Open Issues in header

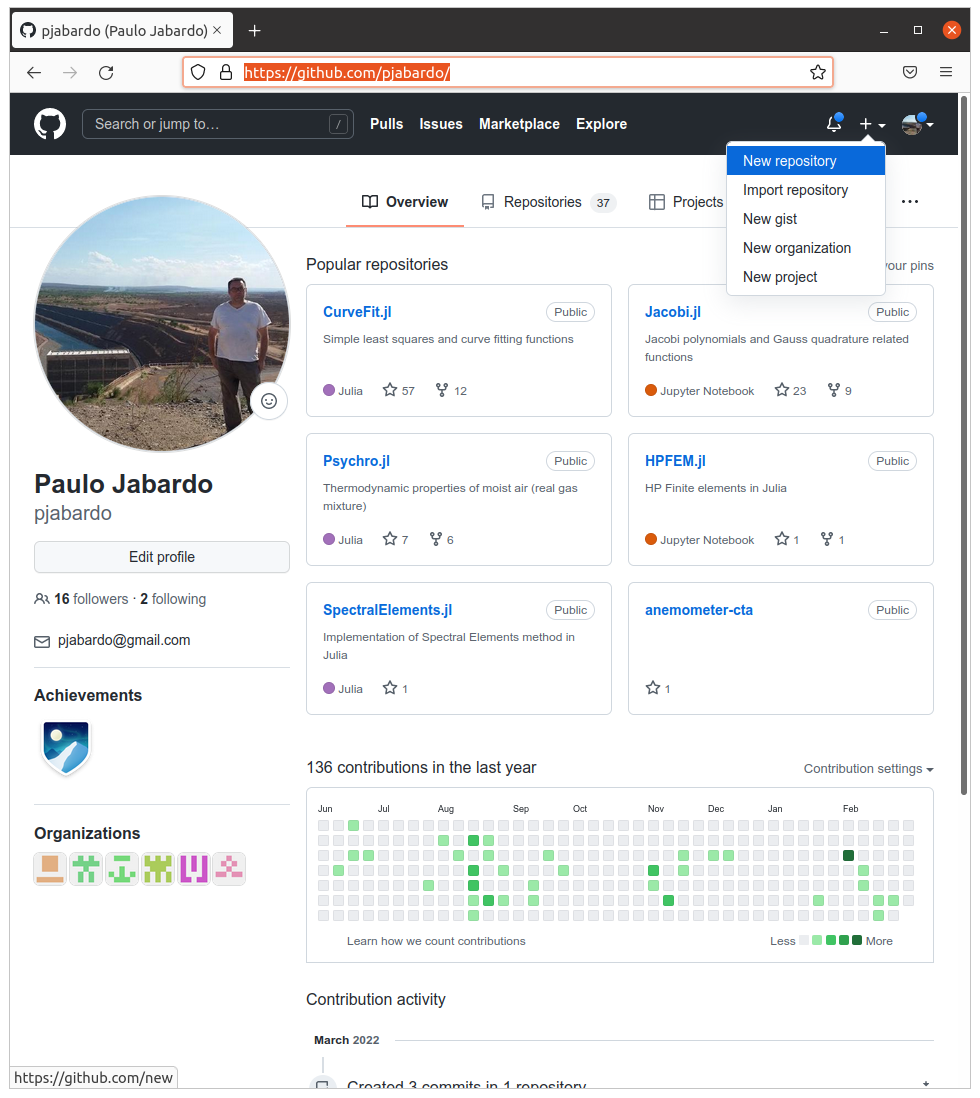click(441, 124)
